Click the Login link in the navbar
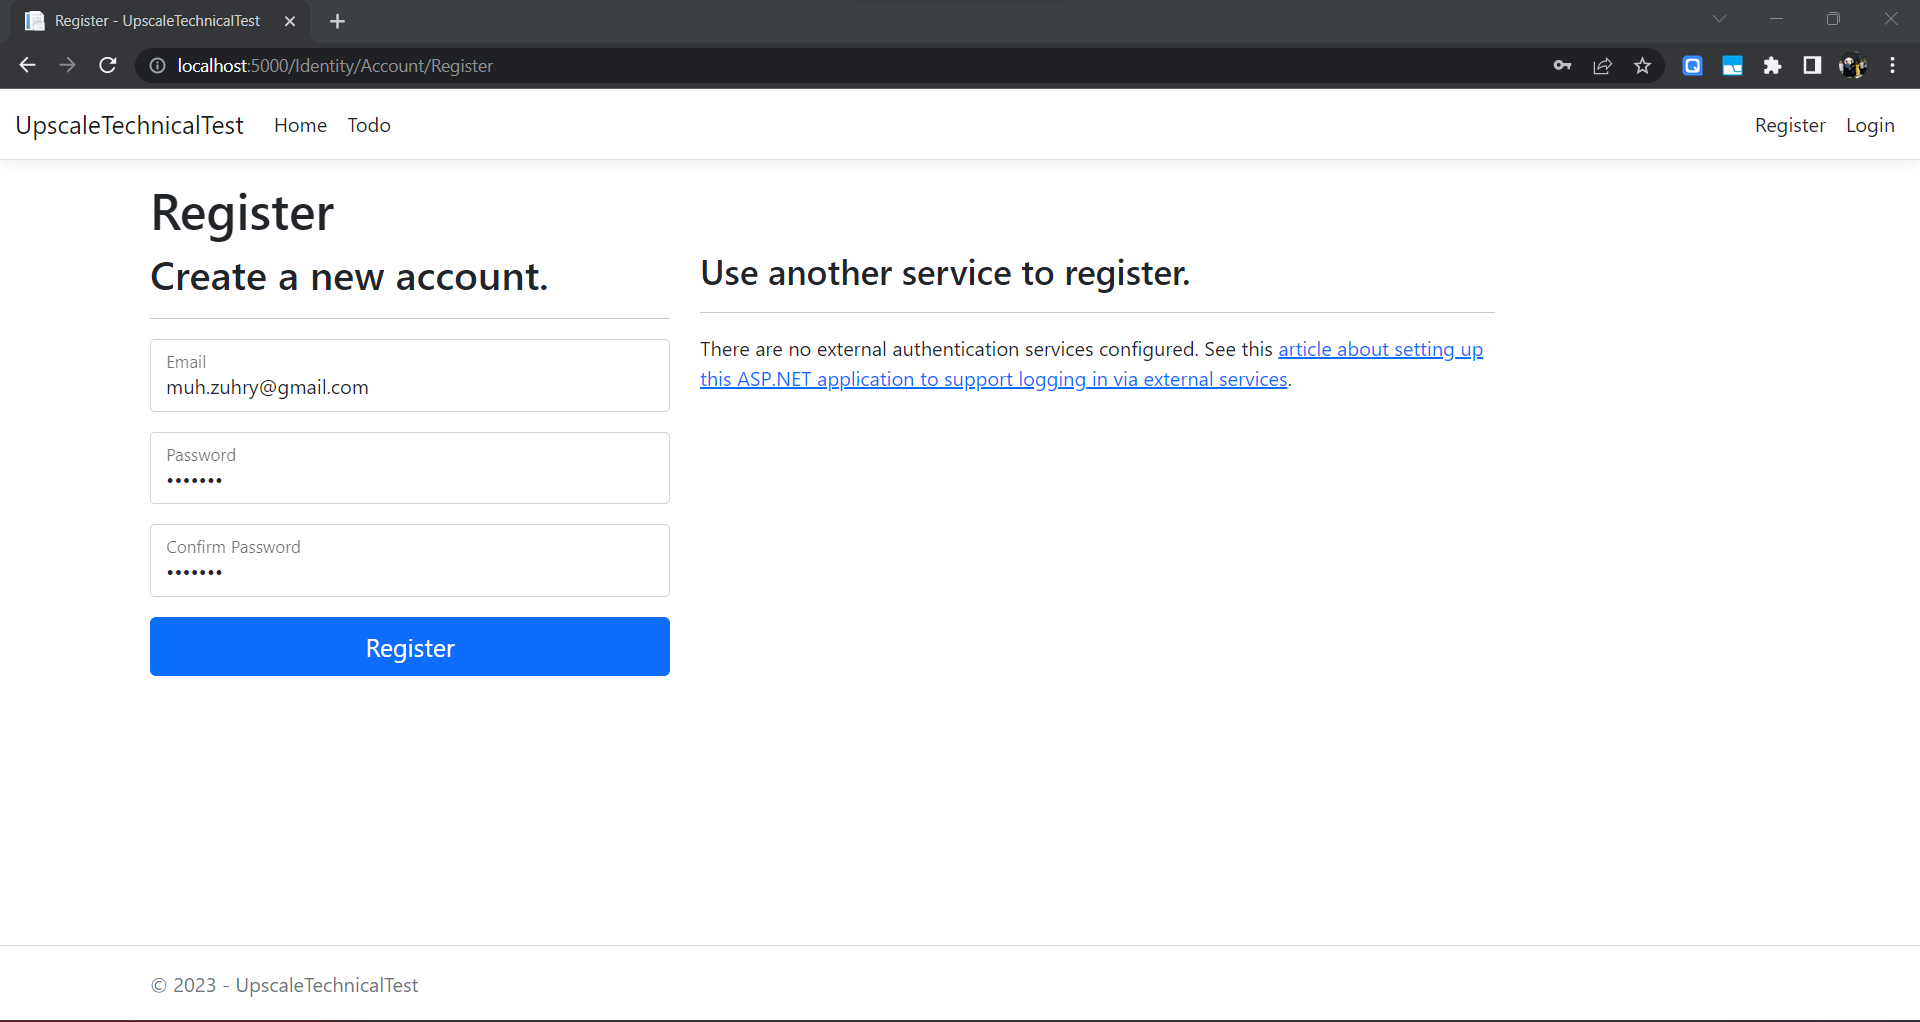The width and height of the screenshot is (1920, 1022). (1870, 124)
